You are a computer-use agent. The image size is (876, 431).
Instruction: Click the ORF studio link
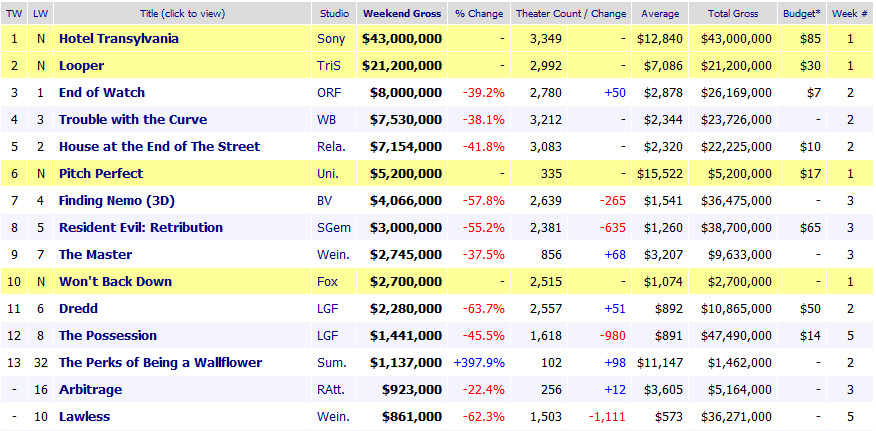point(328,93)
